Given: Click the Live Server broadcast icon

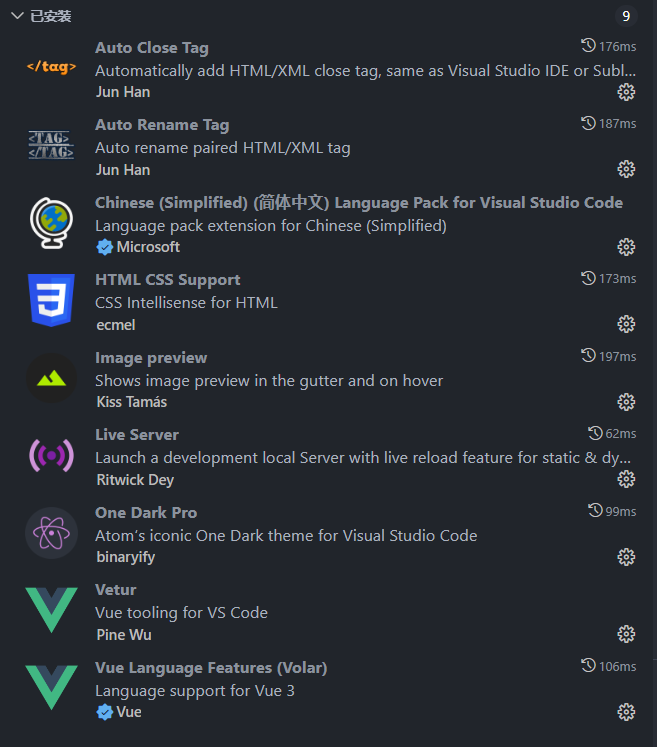Looking at the screenshot, I should point(51,456).
